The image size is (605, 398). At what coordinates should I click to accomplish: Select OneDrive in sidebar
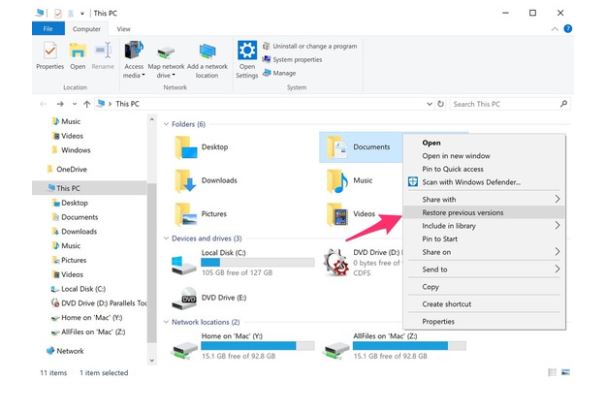coord(67,169)
